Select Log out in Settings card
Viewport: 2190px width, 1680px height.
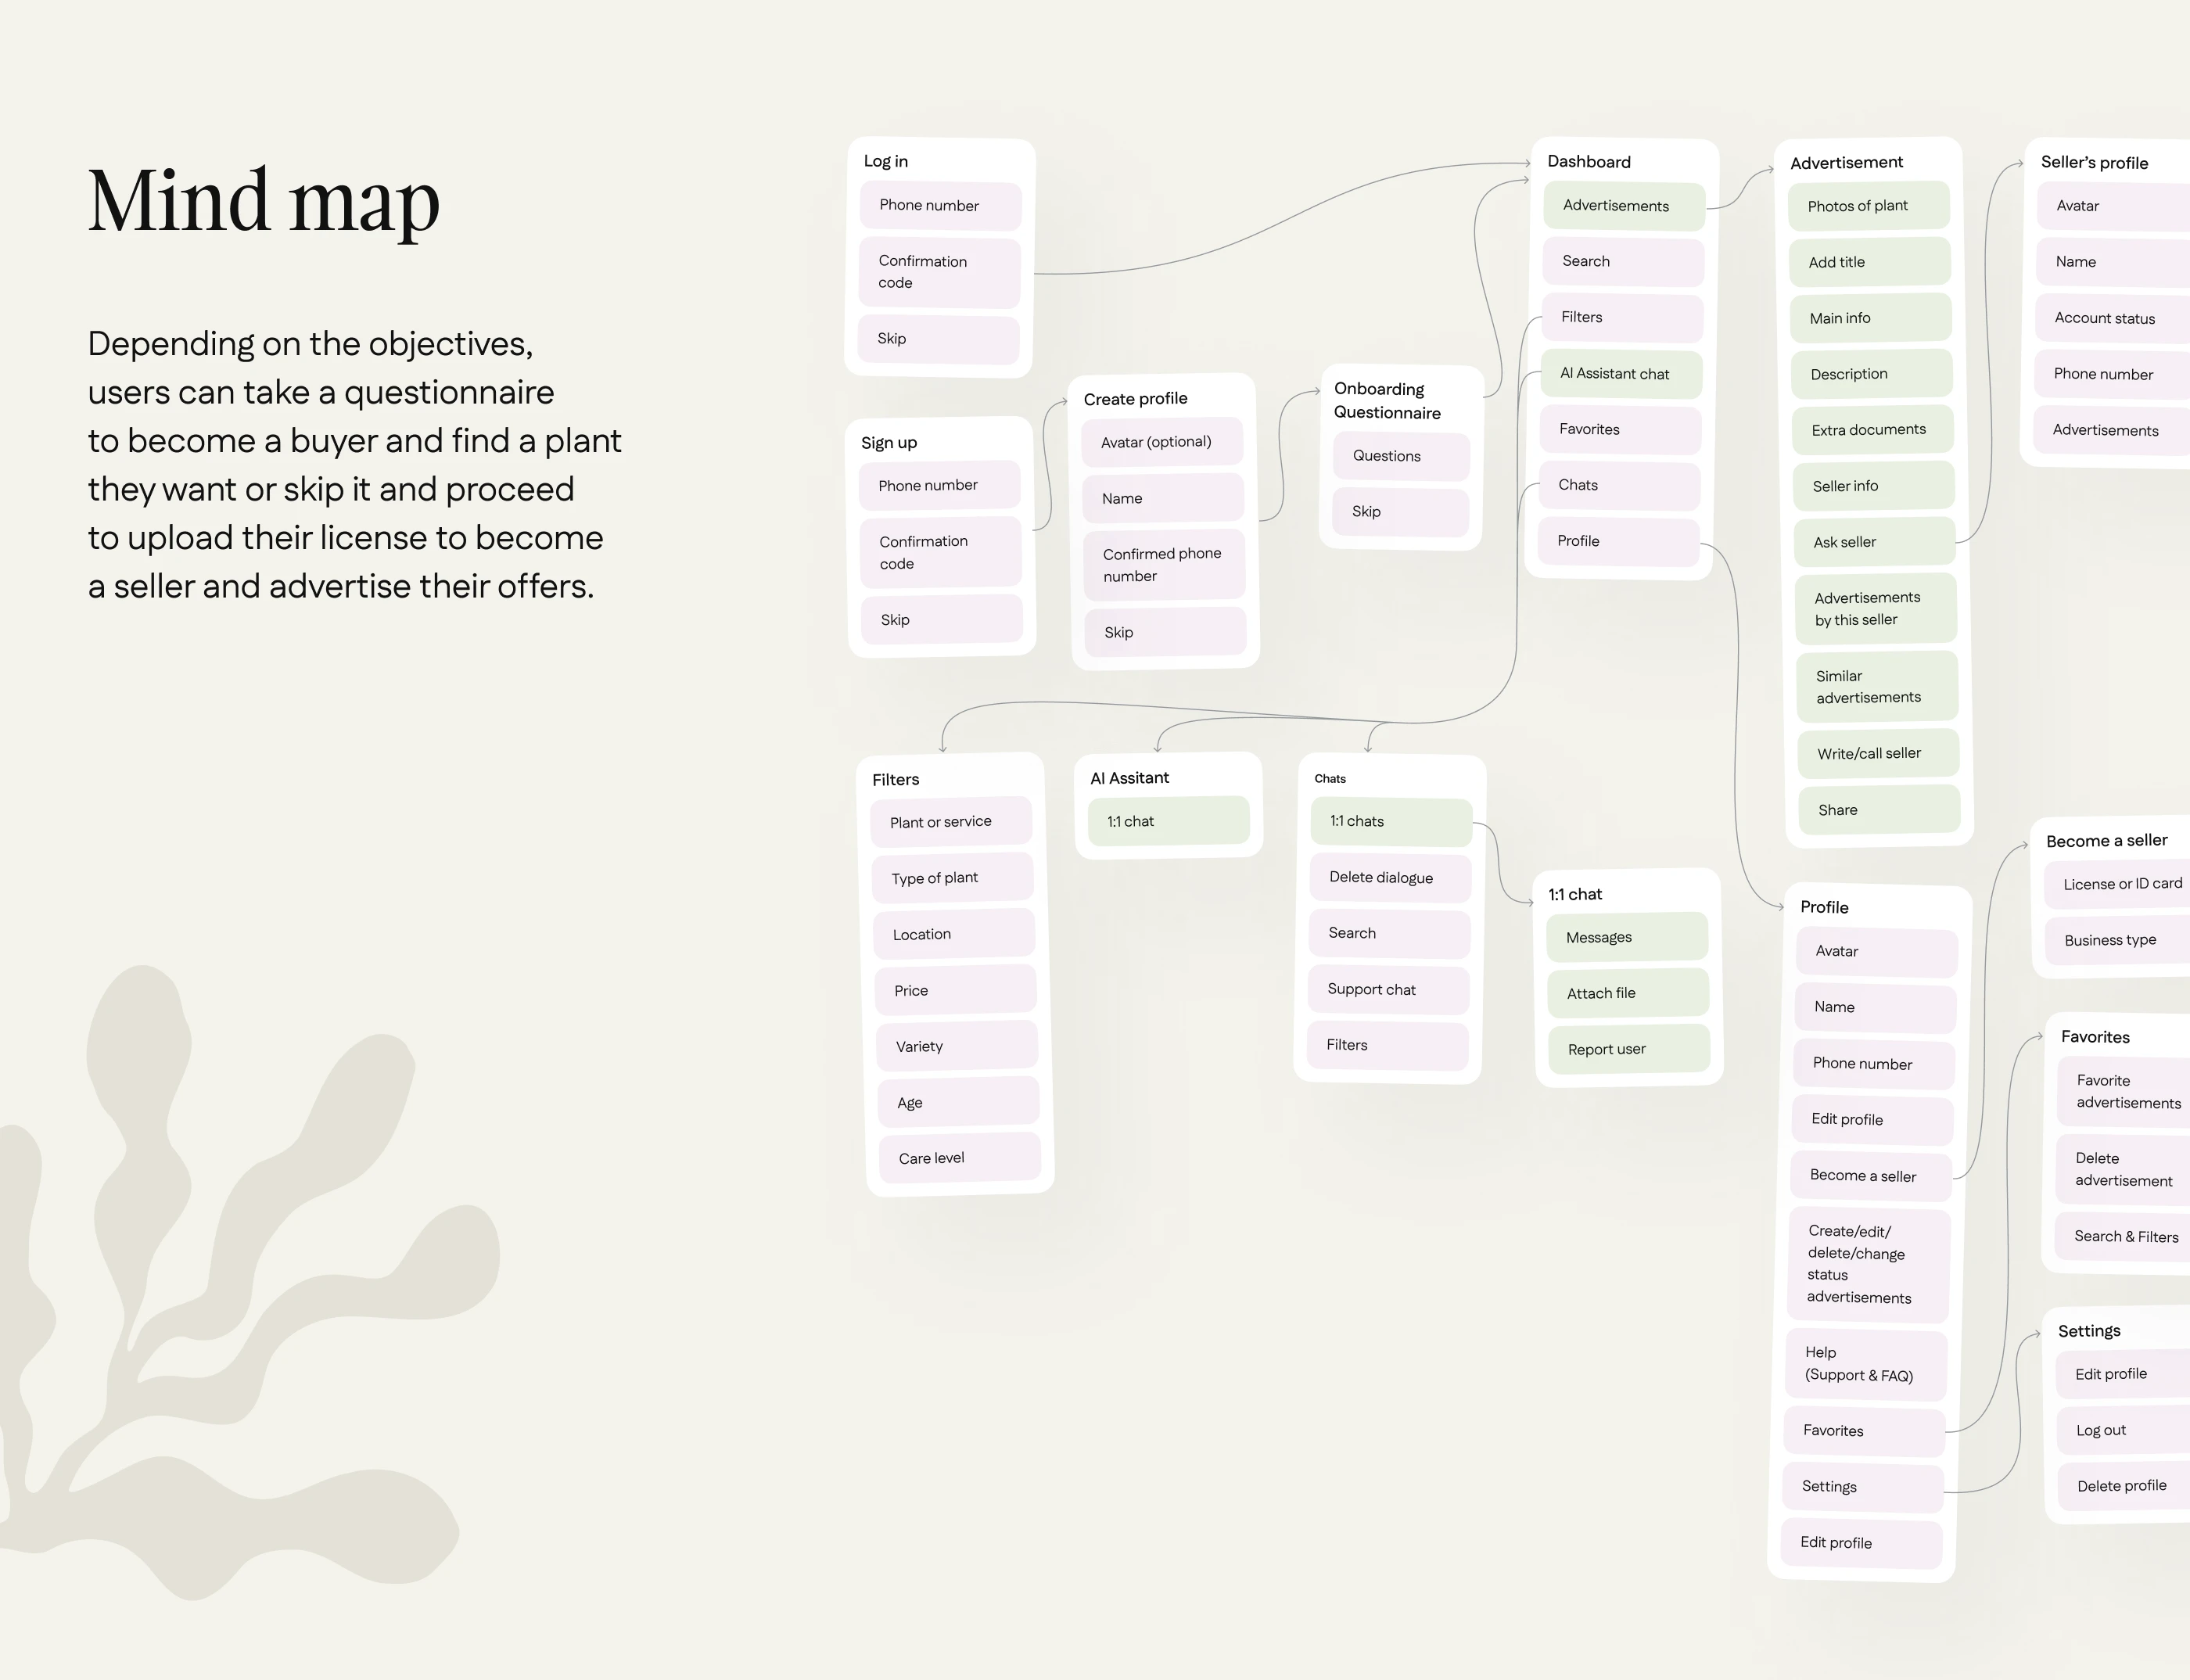tap(2120, 1430)
